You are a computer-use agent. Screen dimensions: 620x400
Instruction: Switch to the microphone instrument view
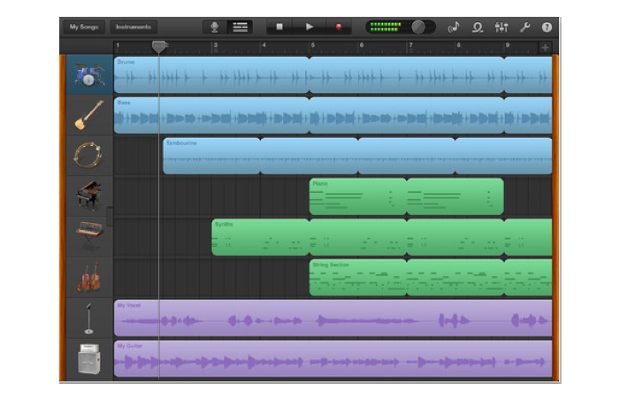214,27
